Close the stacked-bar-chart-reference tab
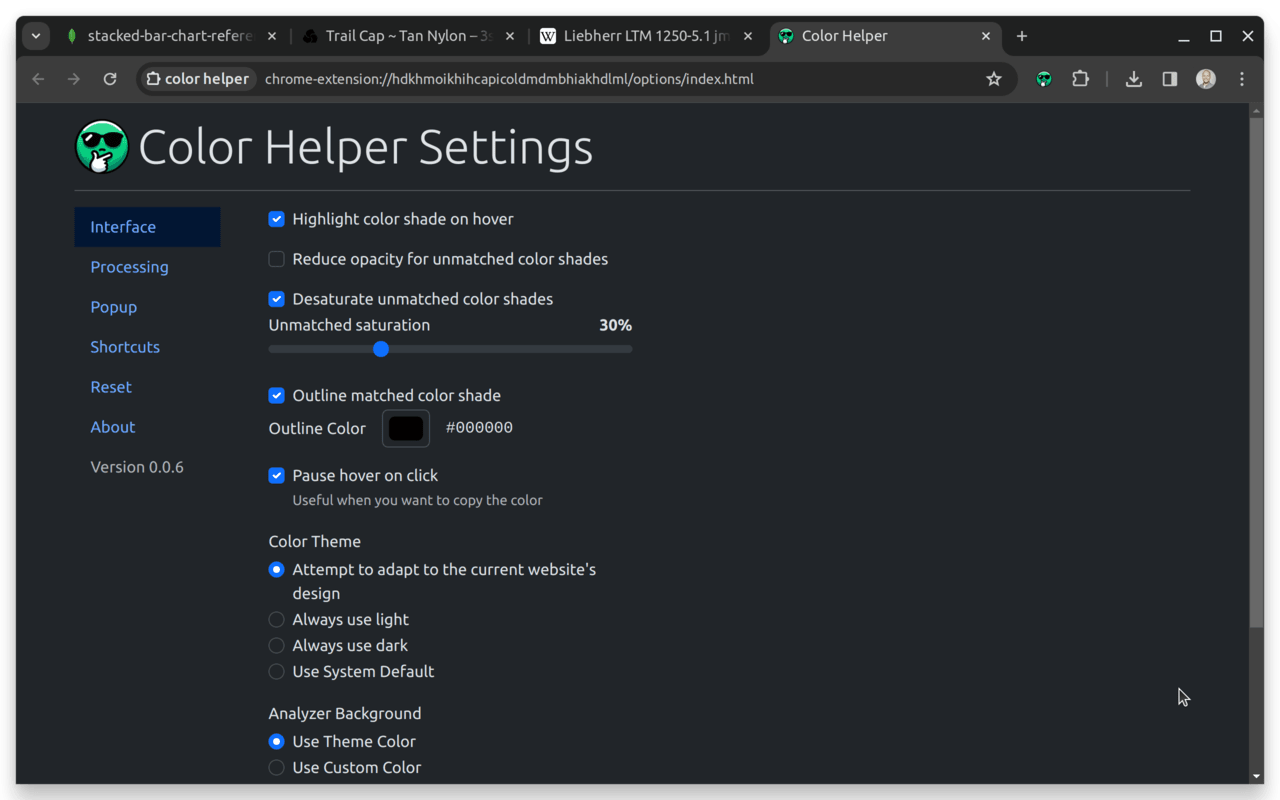1280x800 pixels. coord(272,36)
